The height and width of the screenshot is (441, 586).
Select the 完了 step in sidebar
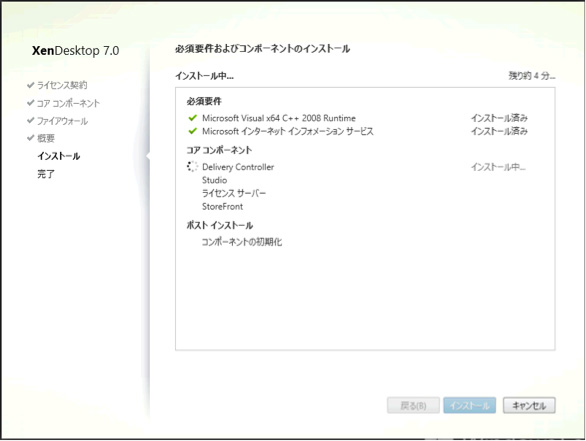pos(46,174)
